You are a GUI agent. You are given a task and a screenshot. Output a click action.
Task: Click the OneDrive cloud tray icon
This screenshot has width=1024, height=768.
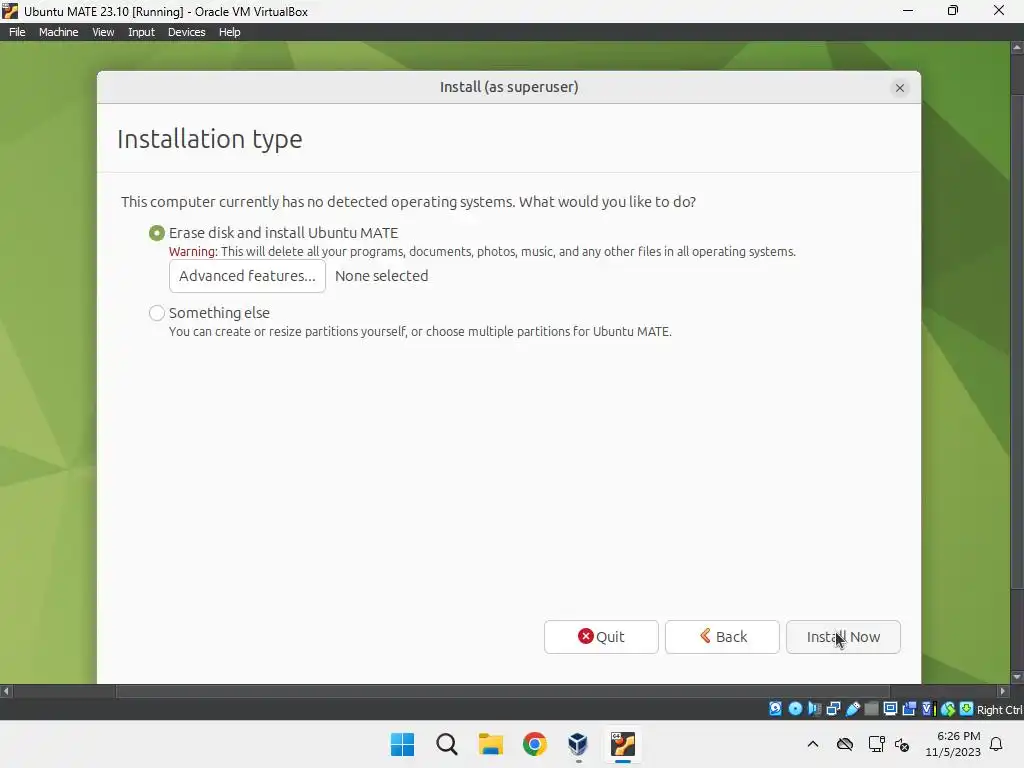(x=845, y=744)
